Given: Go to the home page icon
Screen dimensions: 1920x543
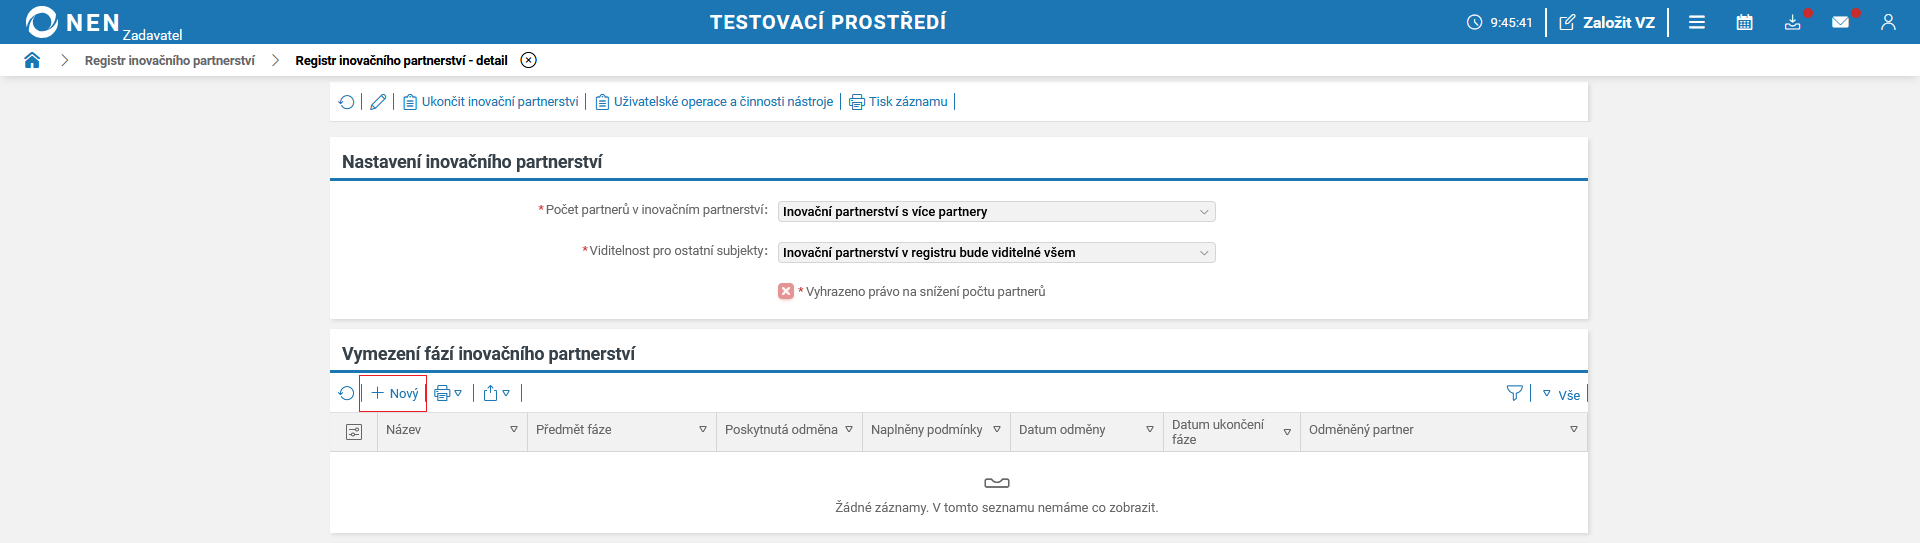Looking at the screenshot, I should [32, 60].
